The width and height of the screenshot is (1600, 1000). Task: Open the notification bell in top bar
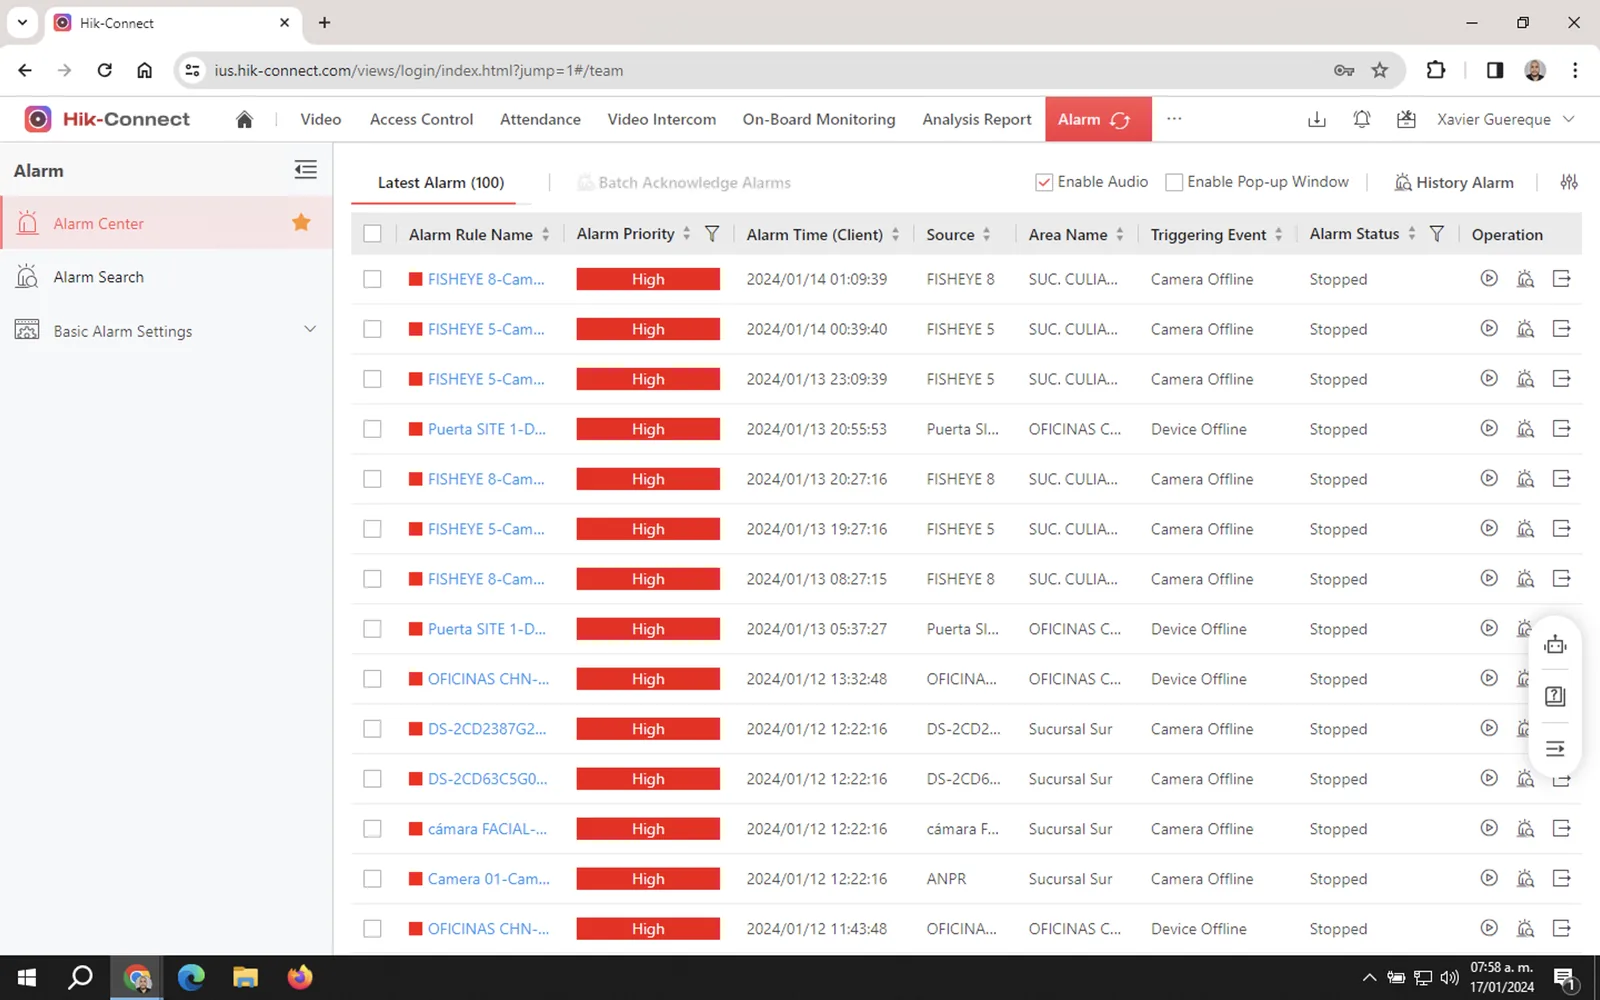pyautogui.click(x=1361, y=119)
